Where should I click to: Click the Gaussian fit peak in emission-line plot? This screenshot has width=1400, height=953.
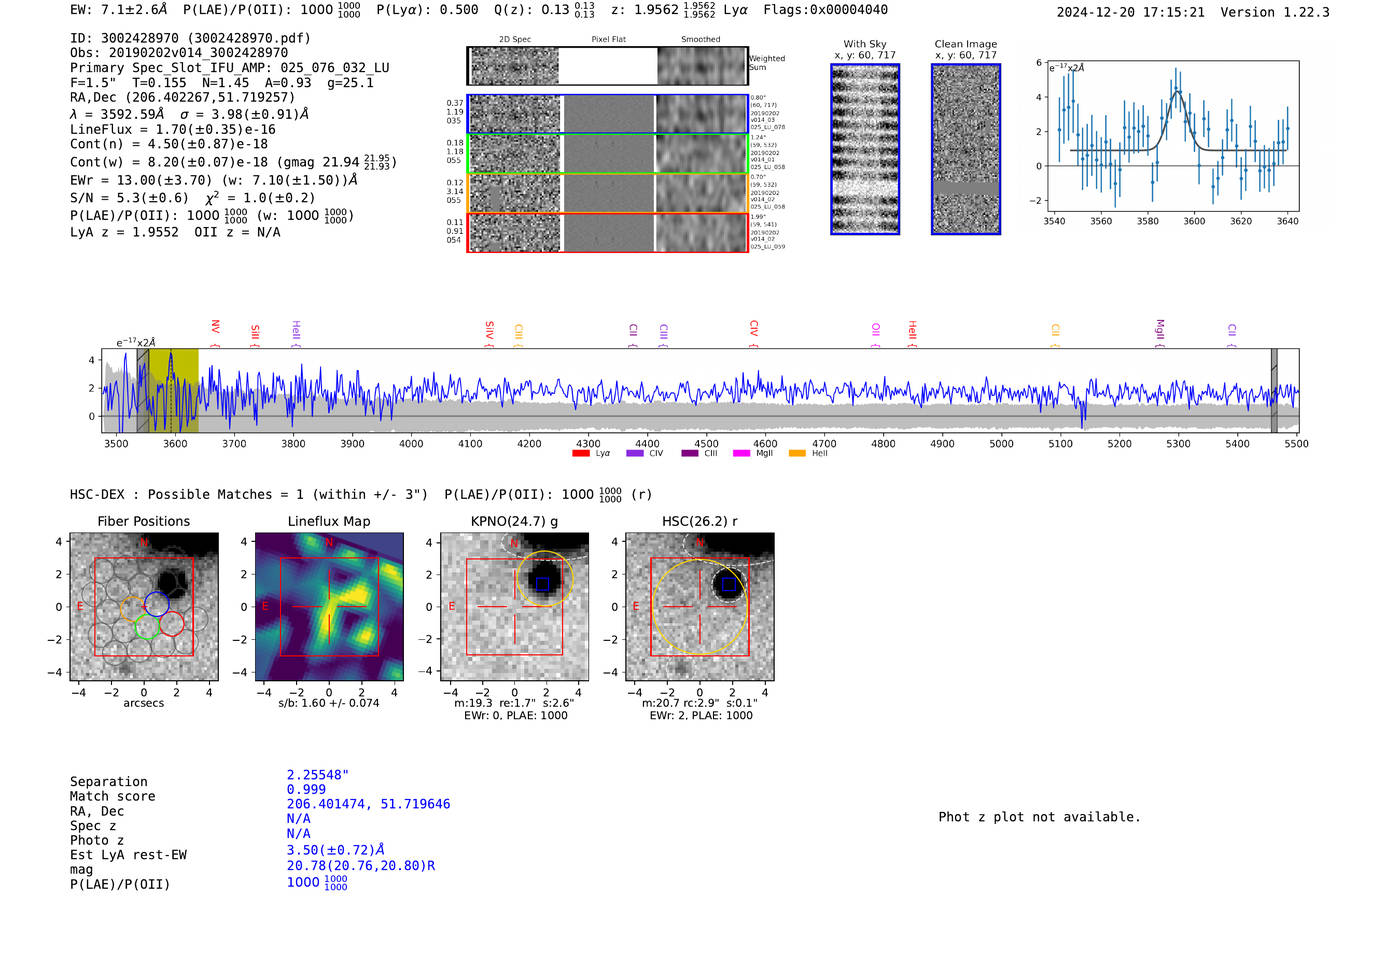pyautogui.click(x=1178, y=92)
